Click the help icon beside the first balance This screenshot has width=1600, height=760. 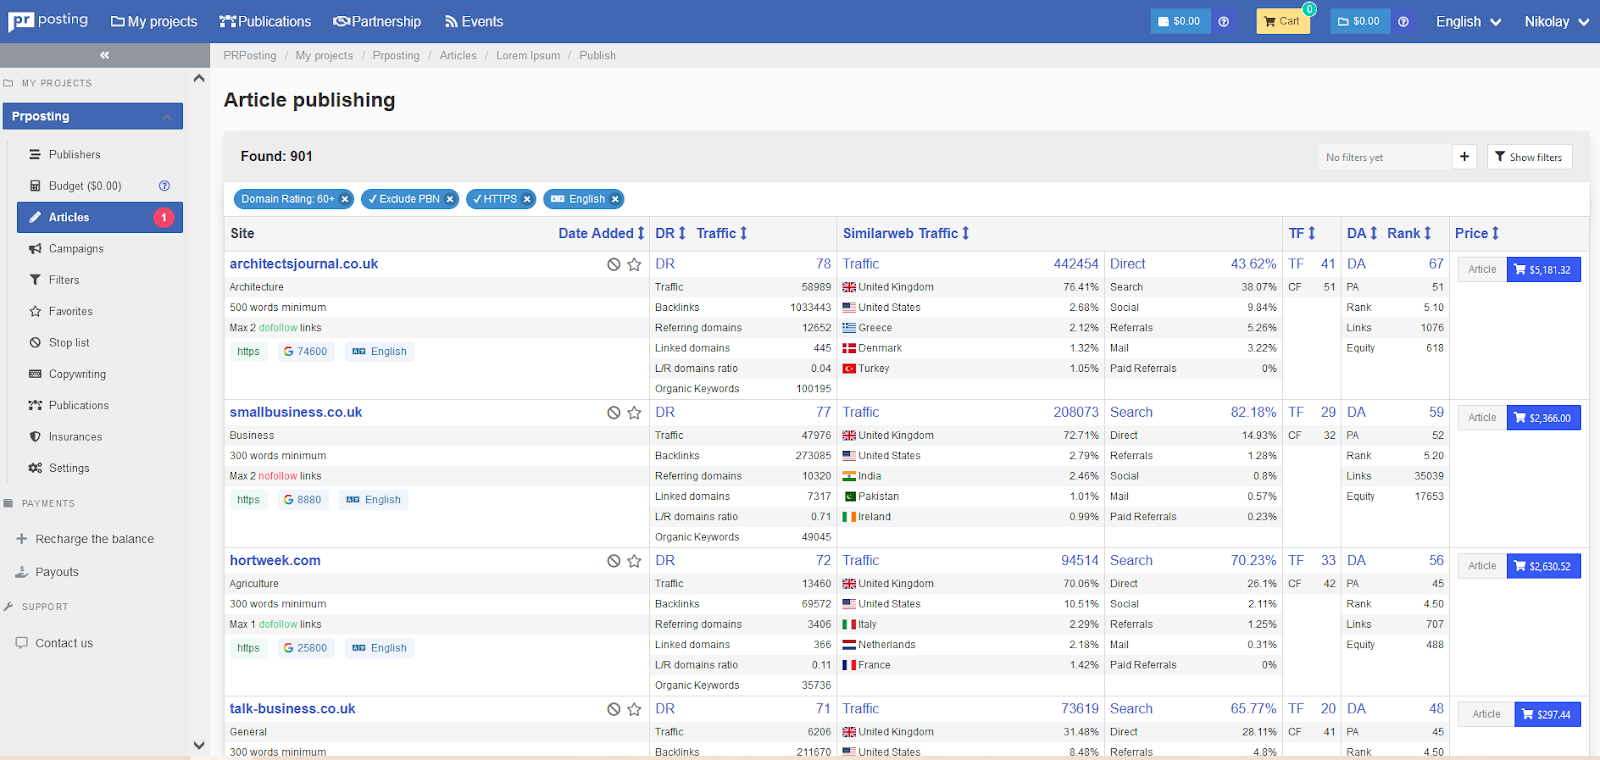[x=1223, y=21]
